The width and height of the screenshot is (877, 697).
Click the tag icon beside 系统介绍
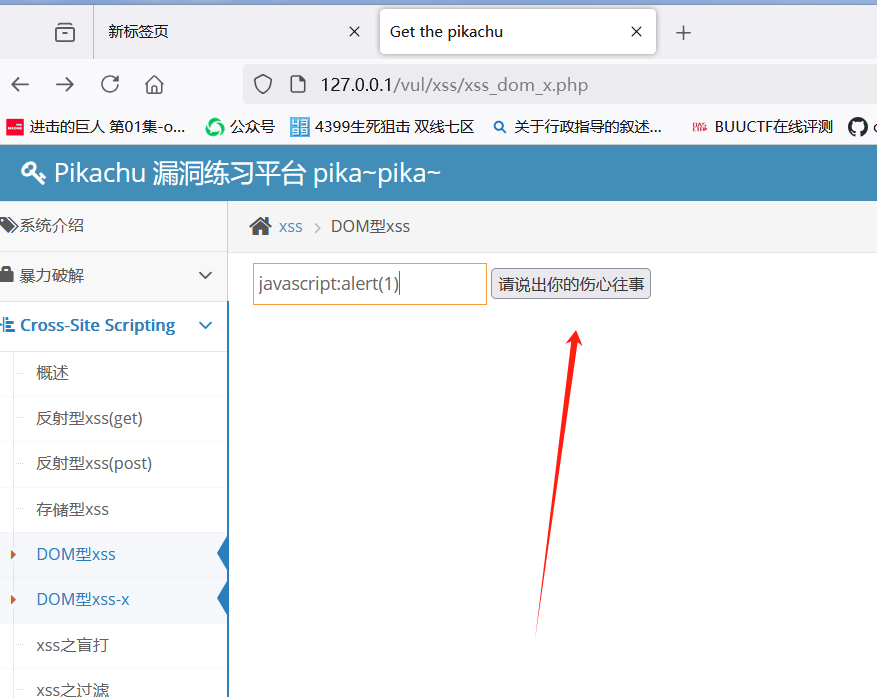[x=9, y=225]
